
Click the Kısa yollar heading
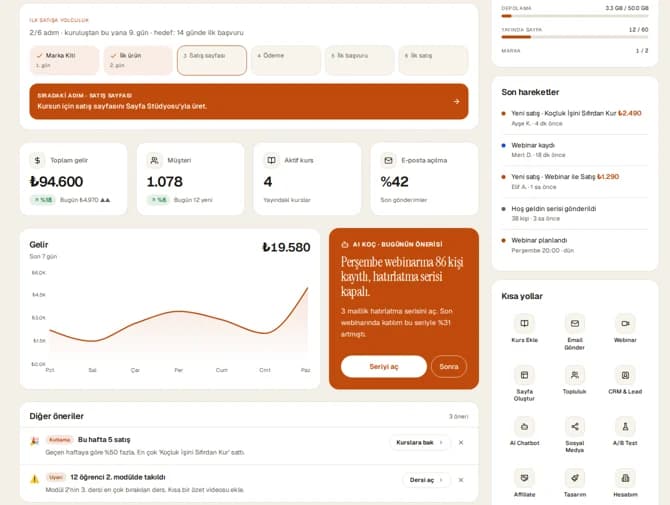coord(522,296)
